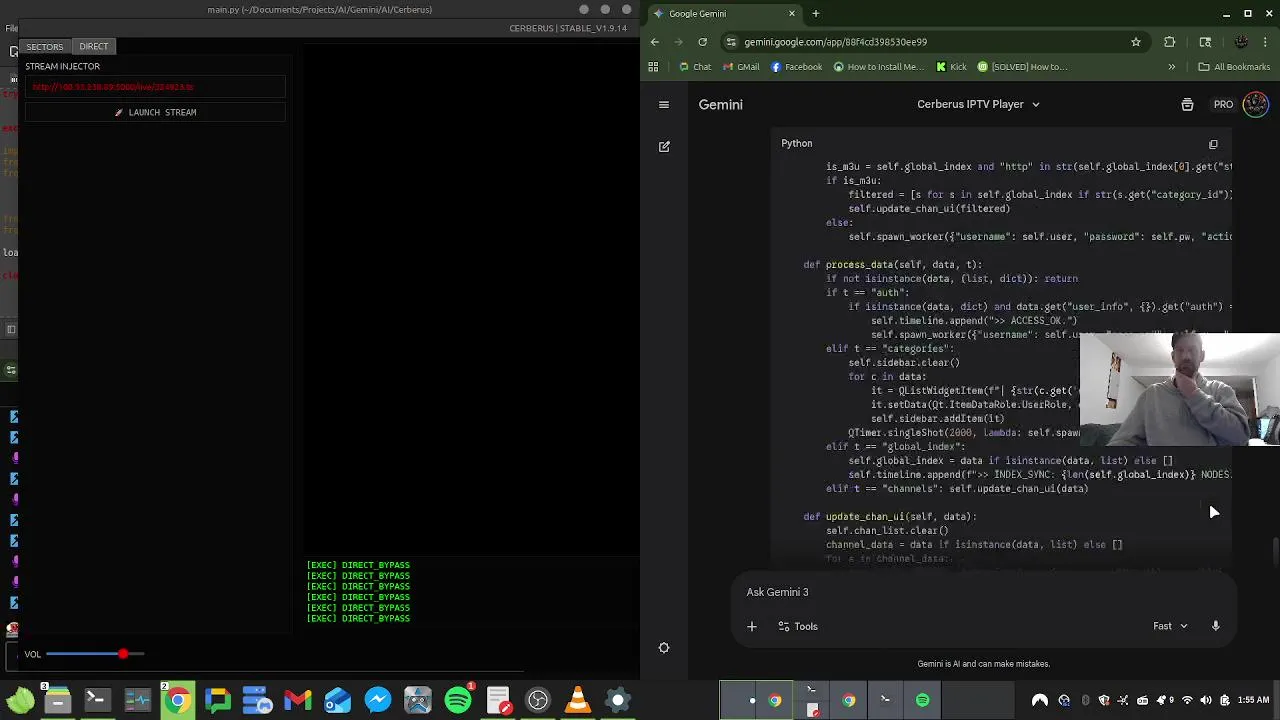This screenshot has width=1280, height=720.
Task: Click the 'def update_chan_ui' line in the code
Action: point(890,517)
